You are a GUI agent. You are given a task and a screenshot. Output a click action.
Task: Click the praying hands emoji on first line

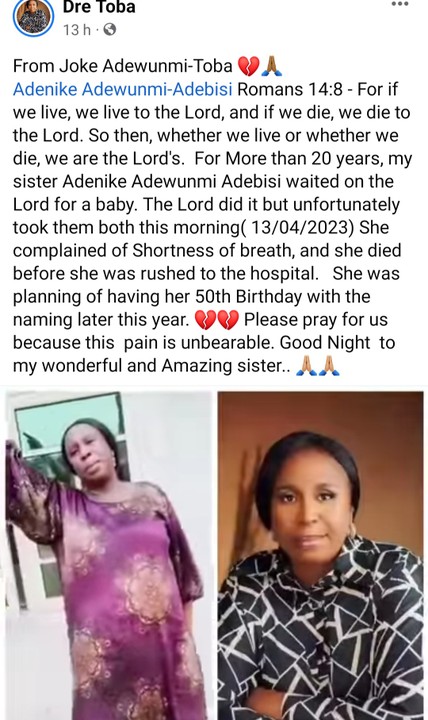tap(271, 67)
